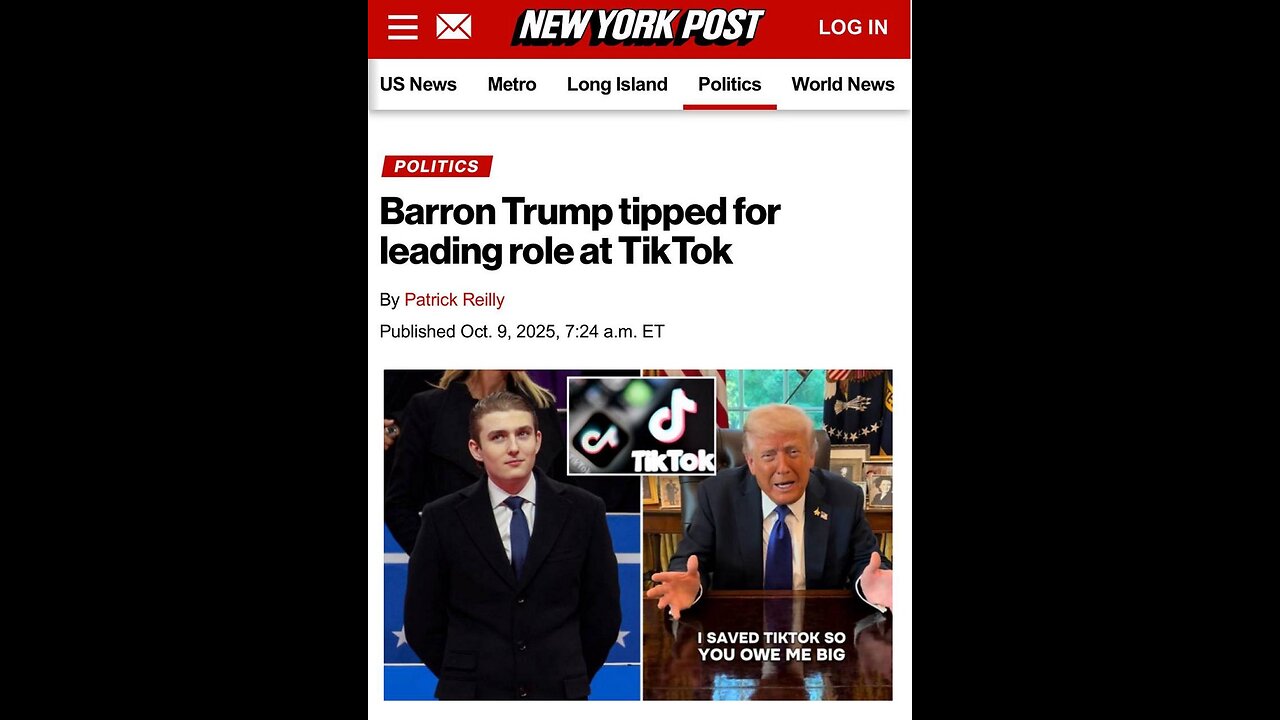Click the New York Post logo

click(x=639, y=27)
